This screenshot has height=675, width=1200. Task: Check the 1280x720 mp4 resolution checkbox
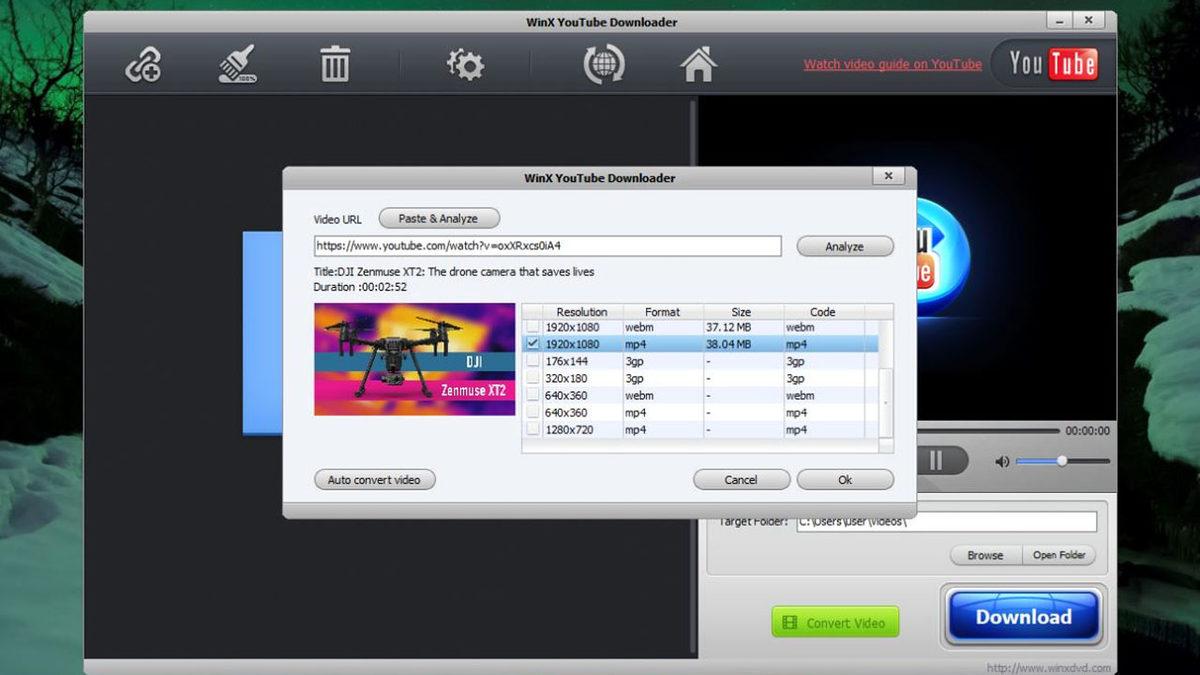tap(533, 429)
